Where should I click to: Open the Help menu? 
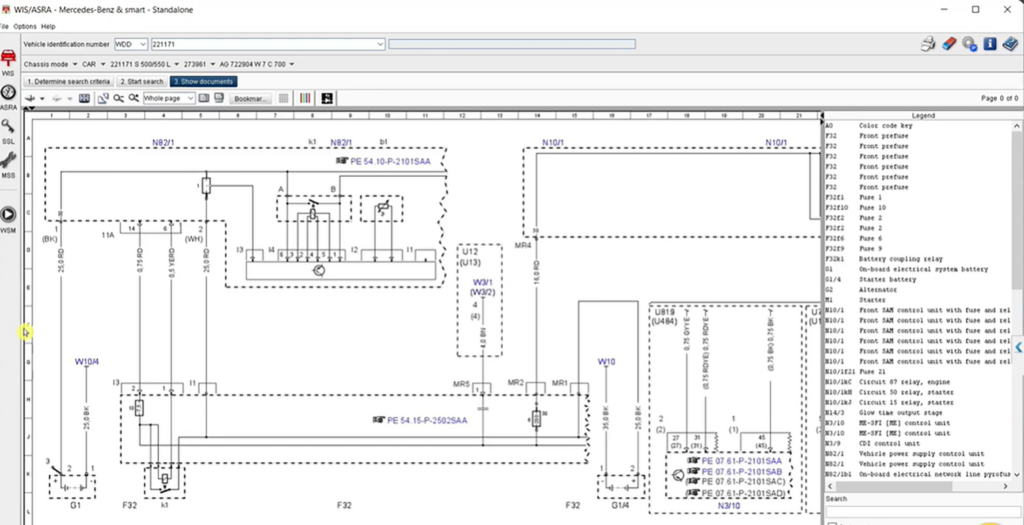tap(48, 27)
